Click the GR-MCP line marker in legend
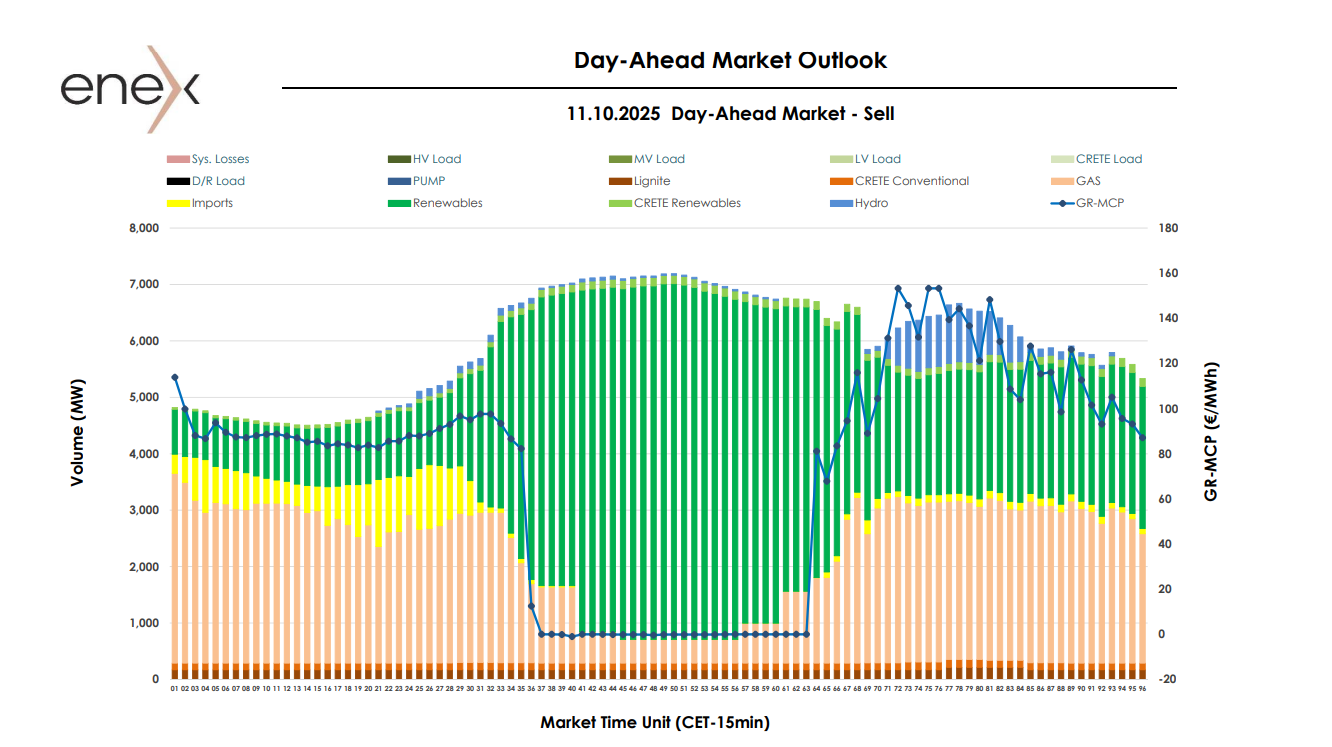 1062,203
